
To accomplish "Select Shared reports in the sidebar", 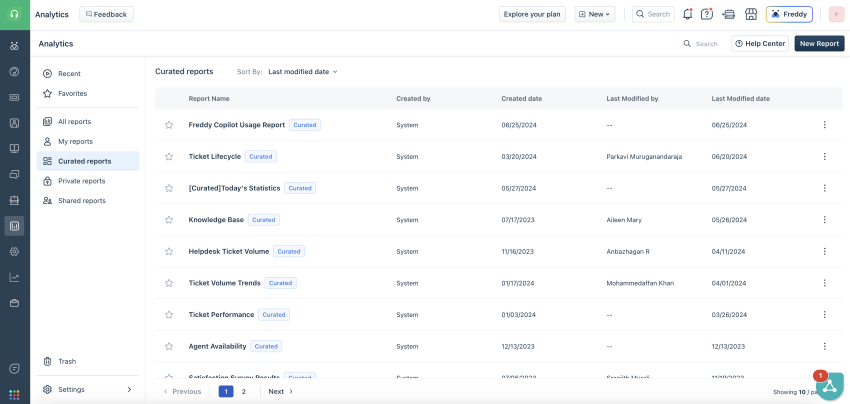I will pos(88,201).
